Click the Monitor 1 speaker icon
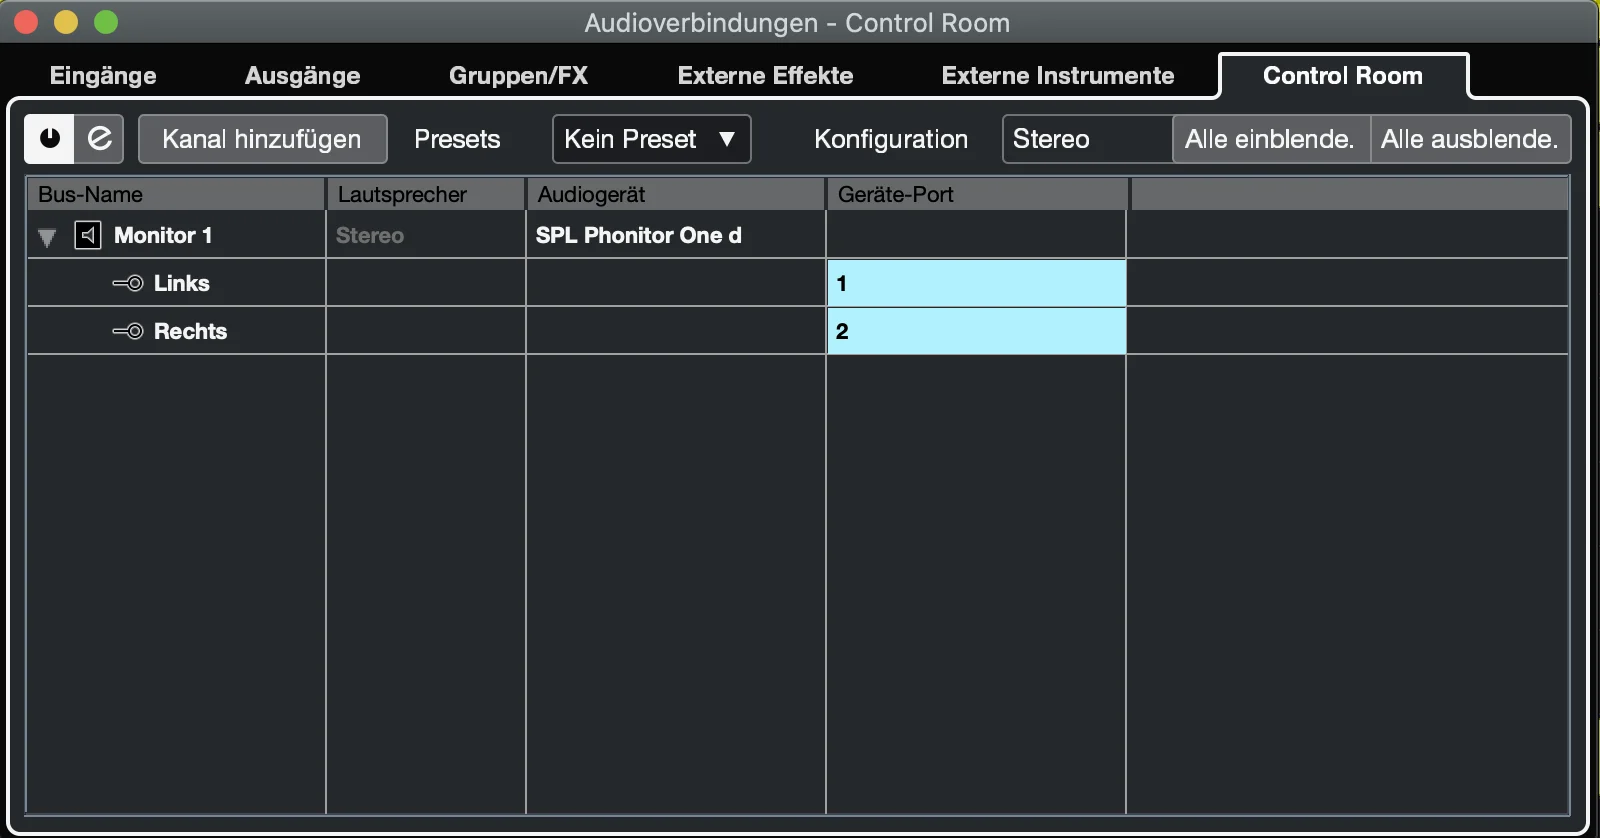This screenshot has height=838, width=1600. click(x=88, y=236)
